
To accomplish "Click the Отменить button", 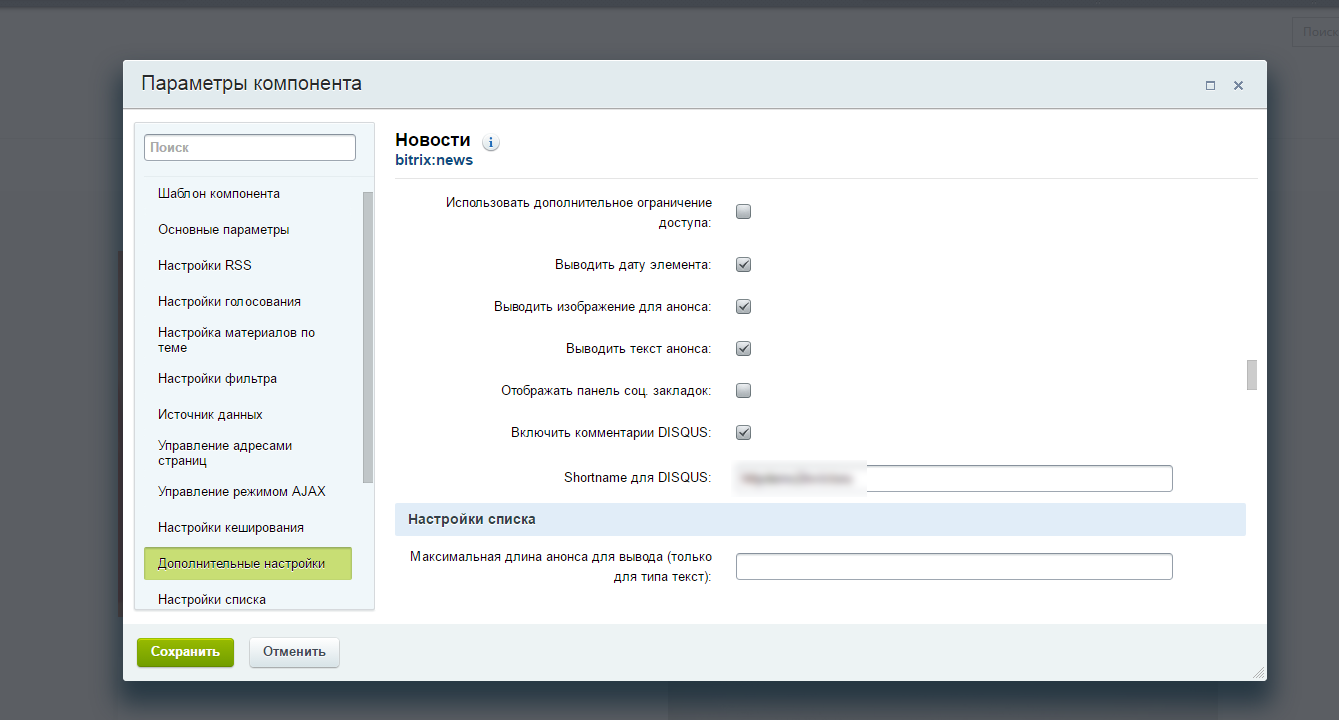I will (294, 652).
